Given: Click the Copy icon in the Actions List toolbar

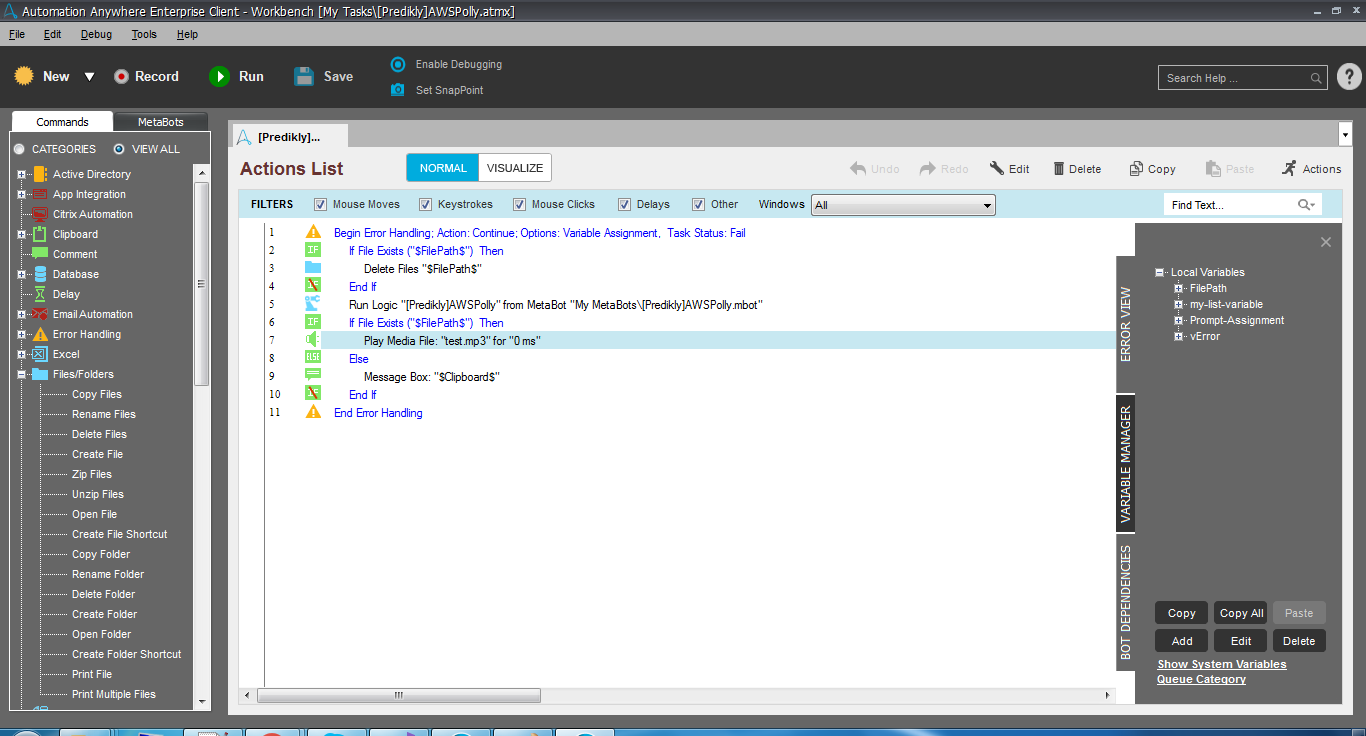Looking at the screenshot, I should tap(1136, 169).
